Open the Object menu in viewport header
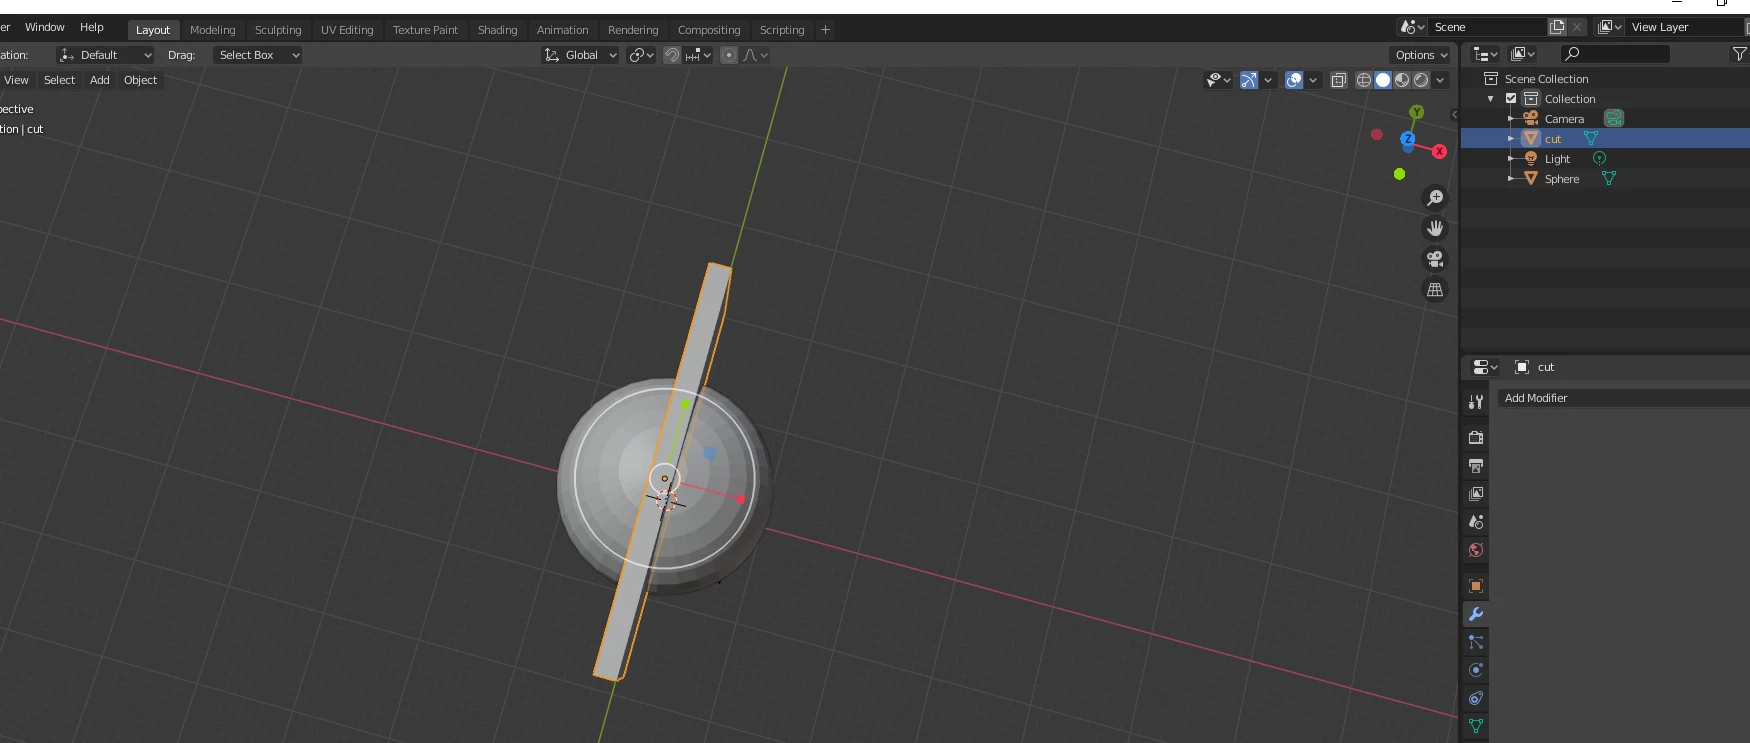Image resolution: width=1750 pixels, height=743 pixels. [x=141, y=80]
